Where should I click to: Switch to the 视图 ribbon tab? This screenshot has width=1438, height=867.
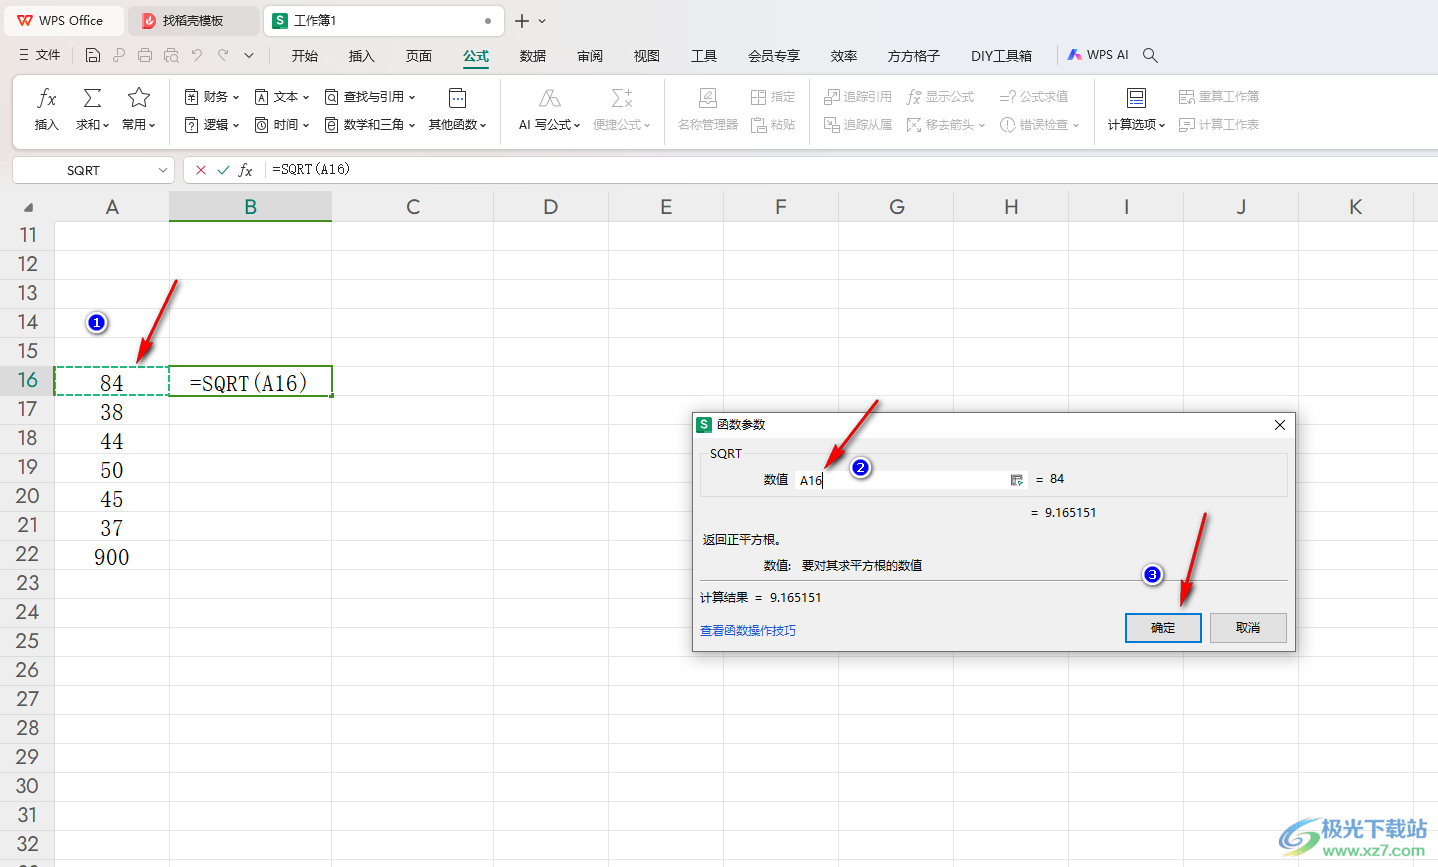647,56
